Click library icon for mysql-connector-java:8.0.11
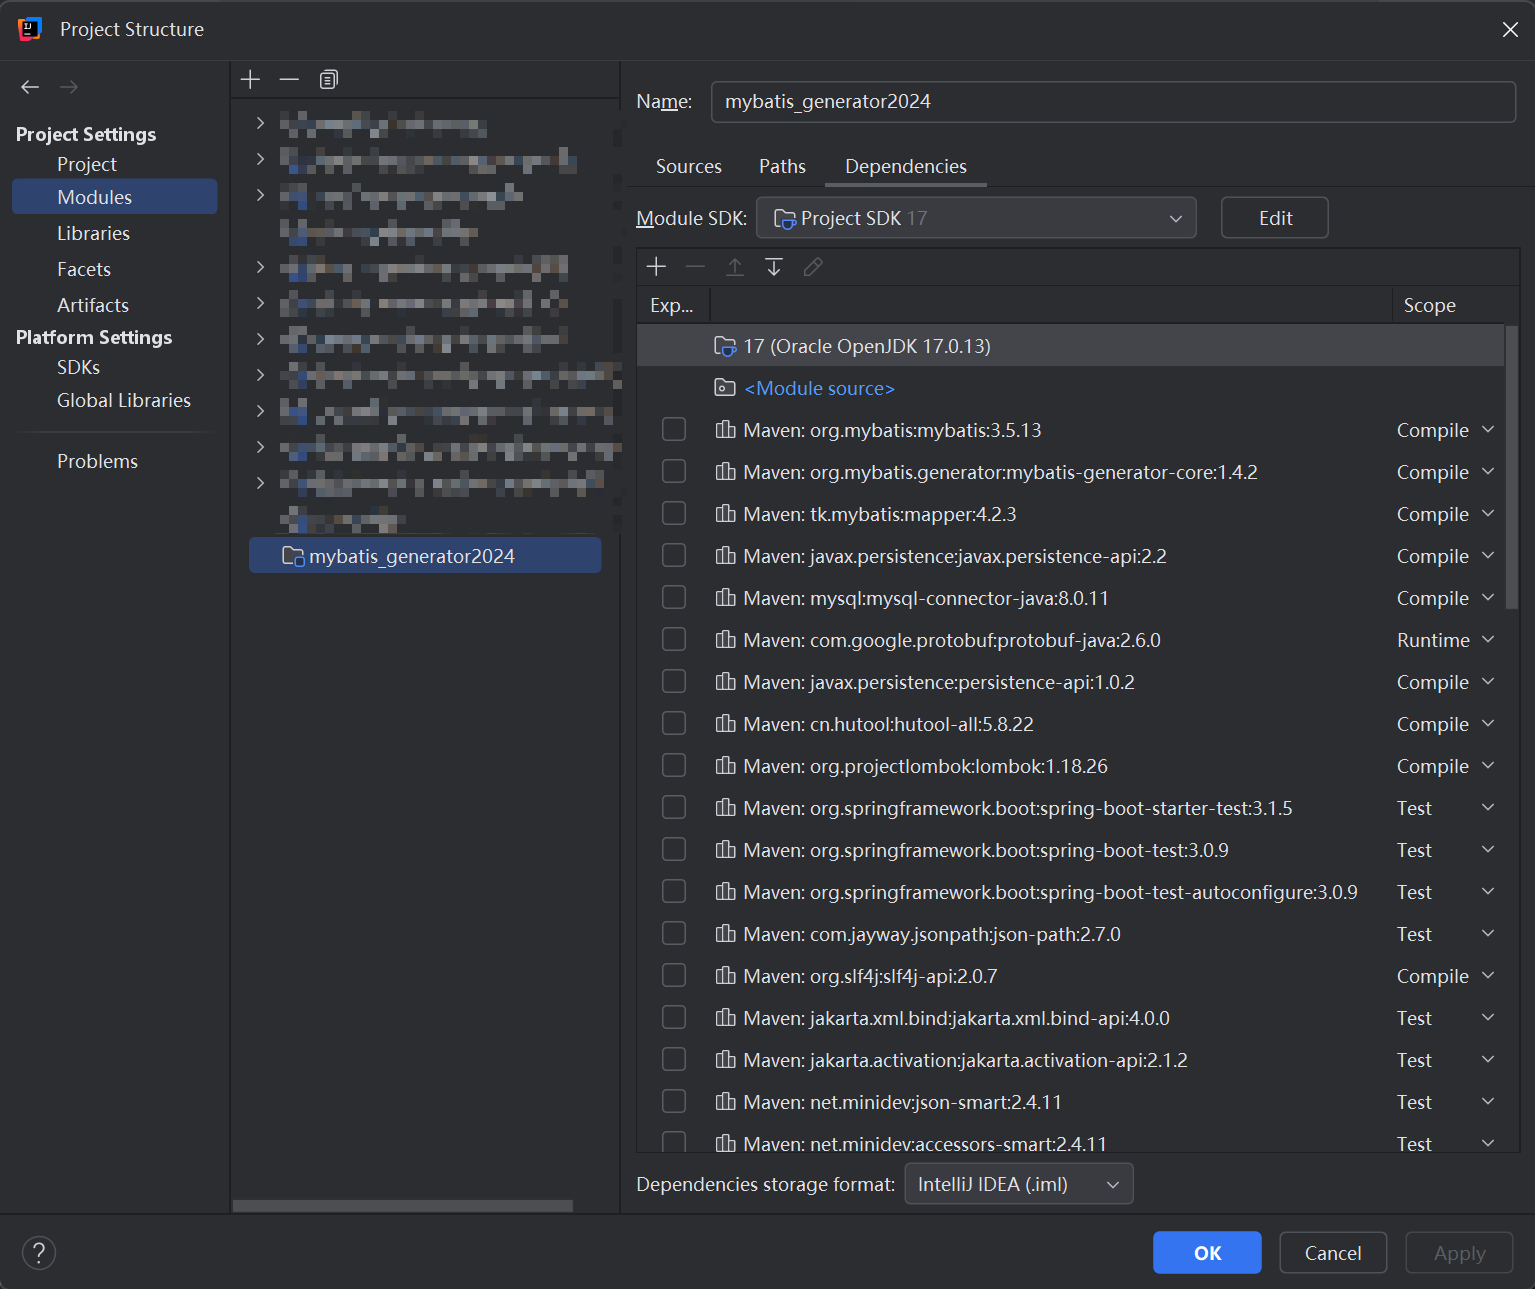1535x1289 pixels. (x=726, y=598)
